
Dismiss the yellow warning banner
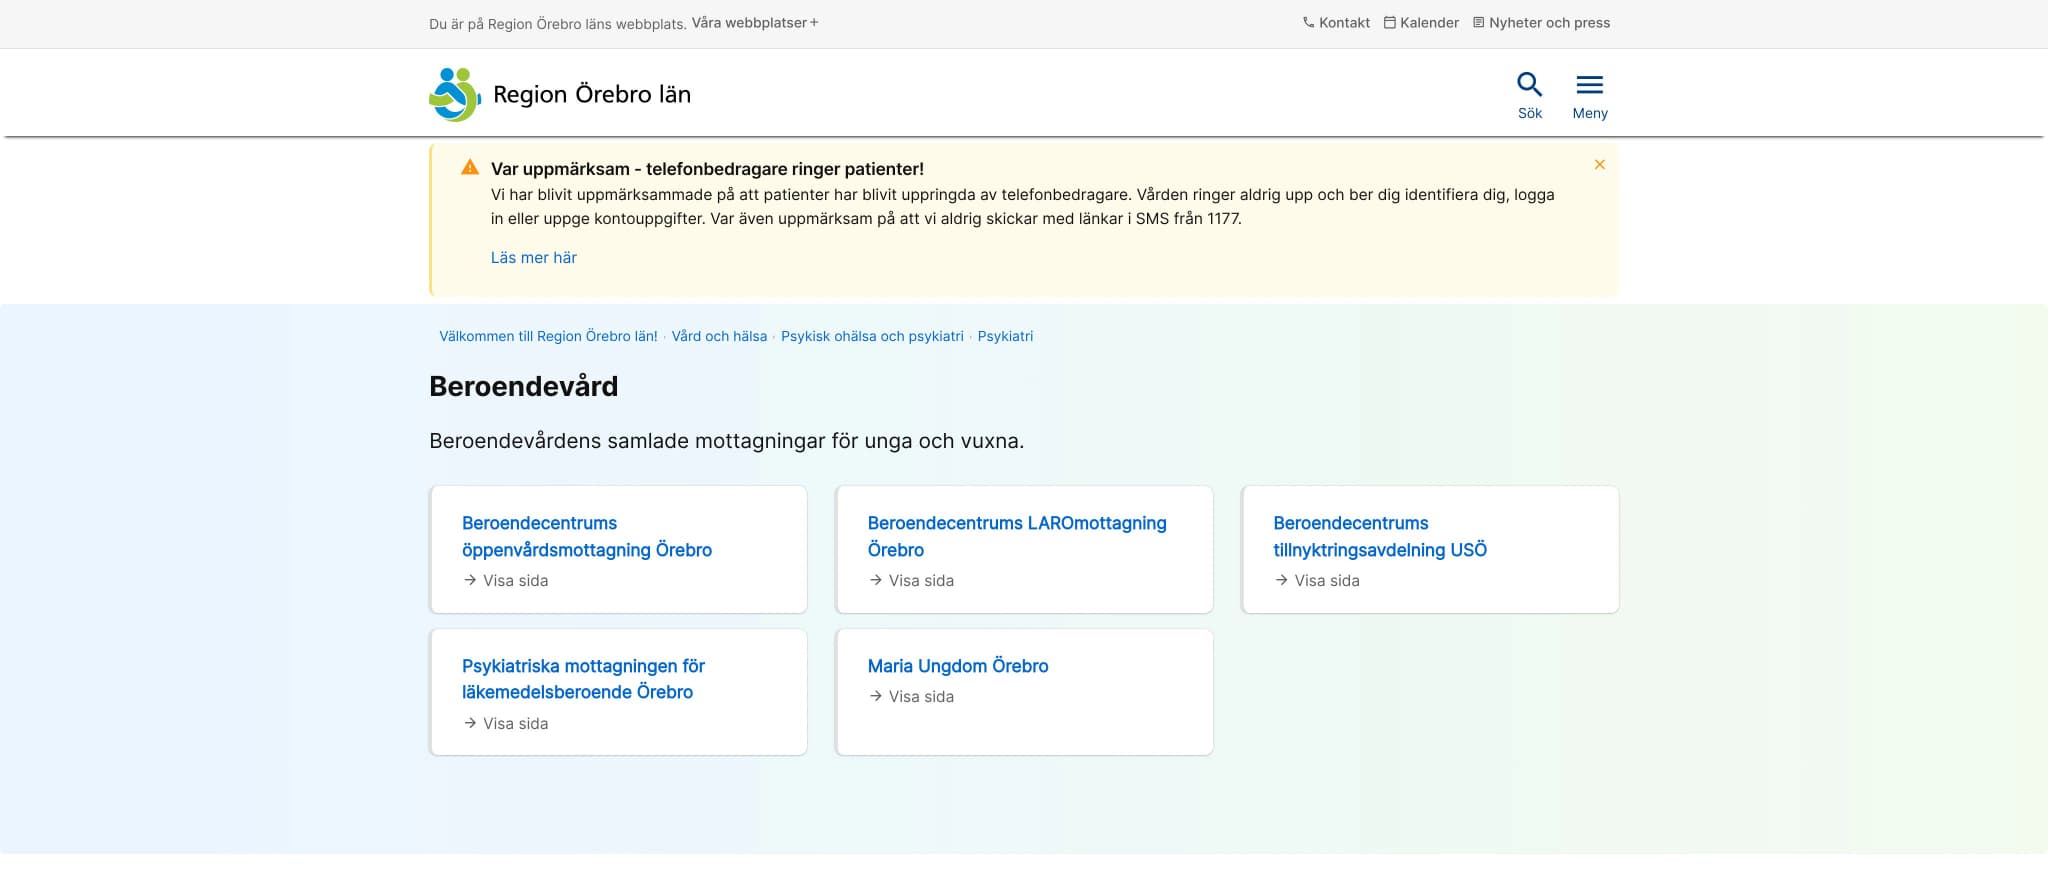pos(1599,165)
